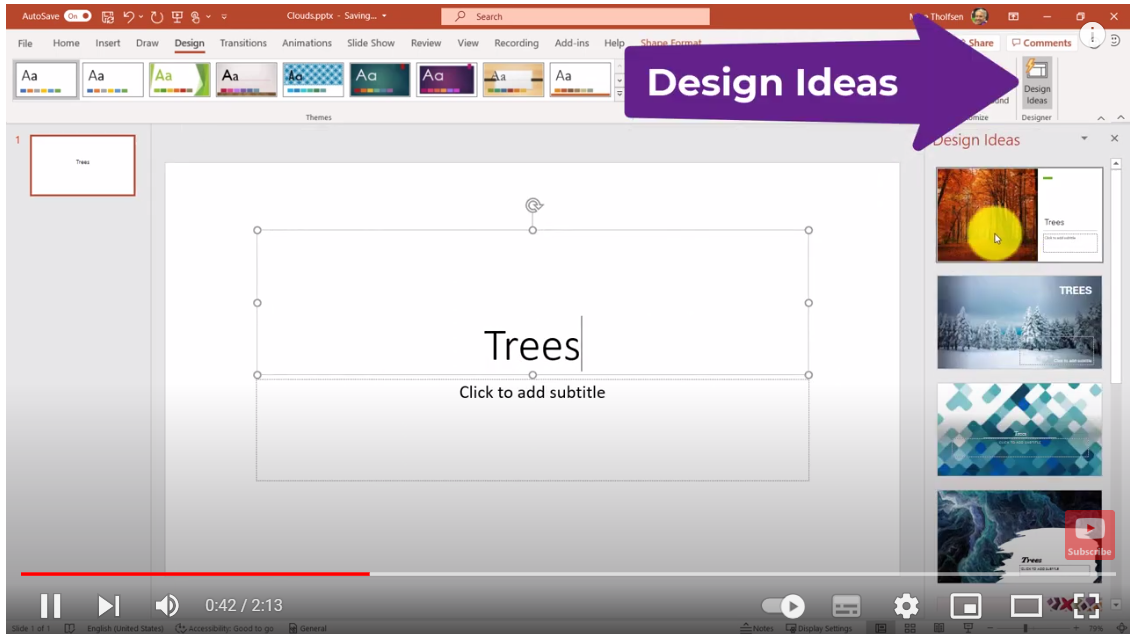Open Display Settings in status bar
Screen dimensions: 1130x634
tap(819, 628)
